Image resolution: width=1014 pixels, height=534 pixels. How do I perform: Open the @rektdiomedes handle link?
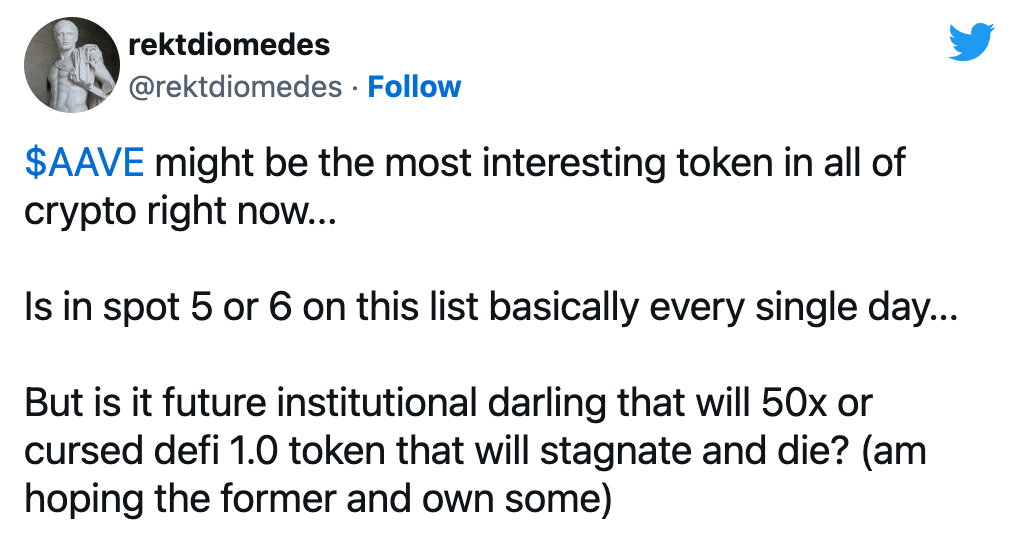tap(236, 87)
